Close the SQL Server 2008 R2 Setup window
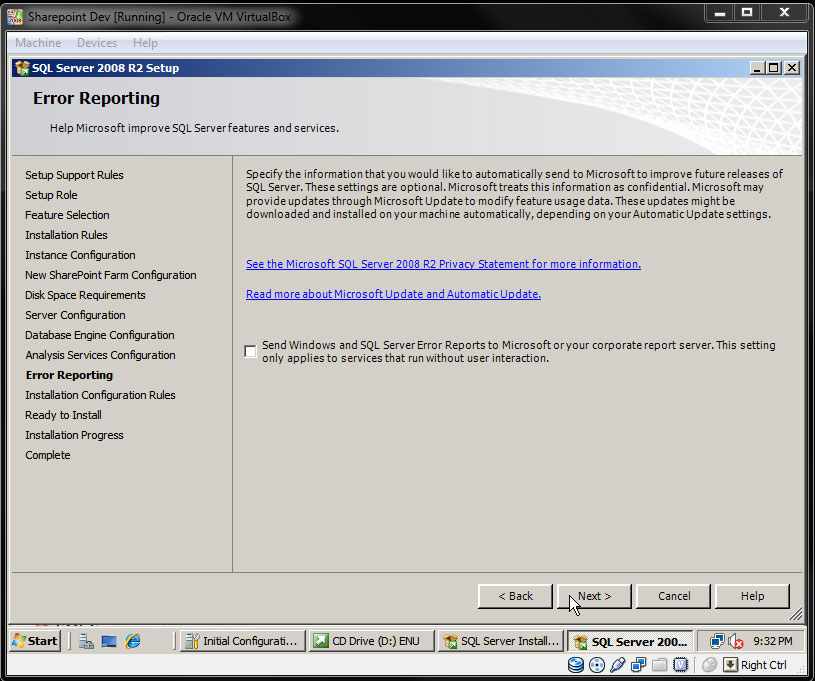 [x=792, y=68]
